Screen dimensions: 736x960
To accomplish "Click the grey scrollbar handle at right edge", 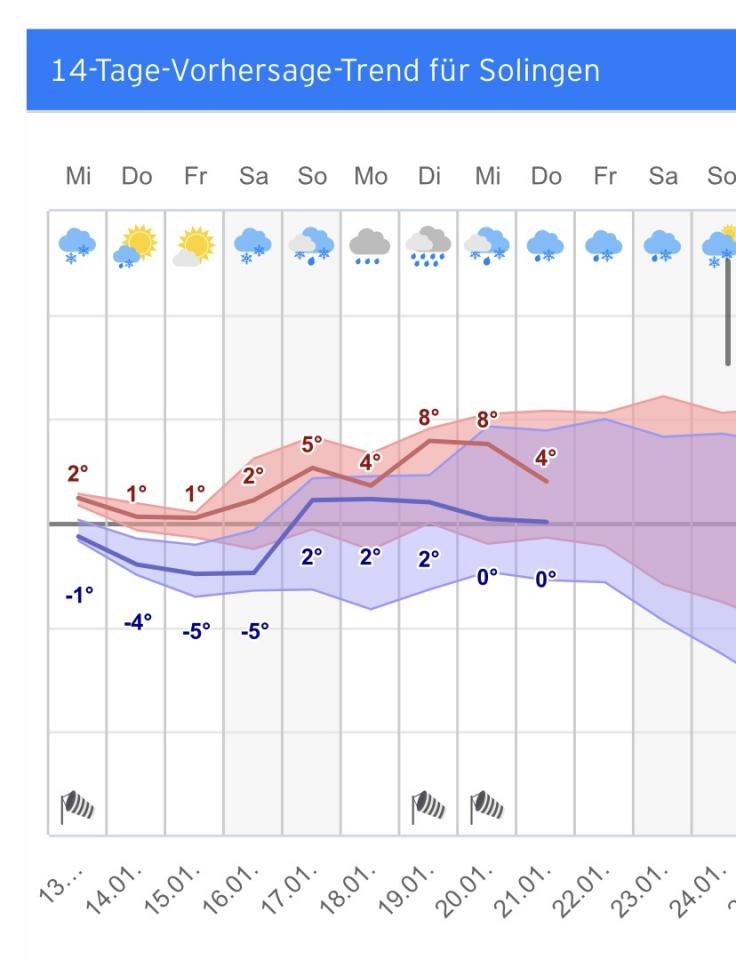I will pos(728,310).
